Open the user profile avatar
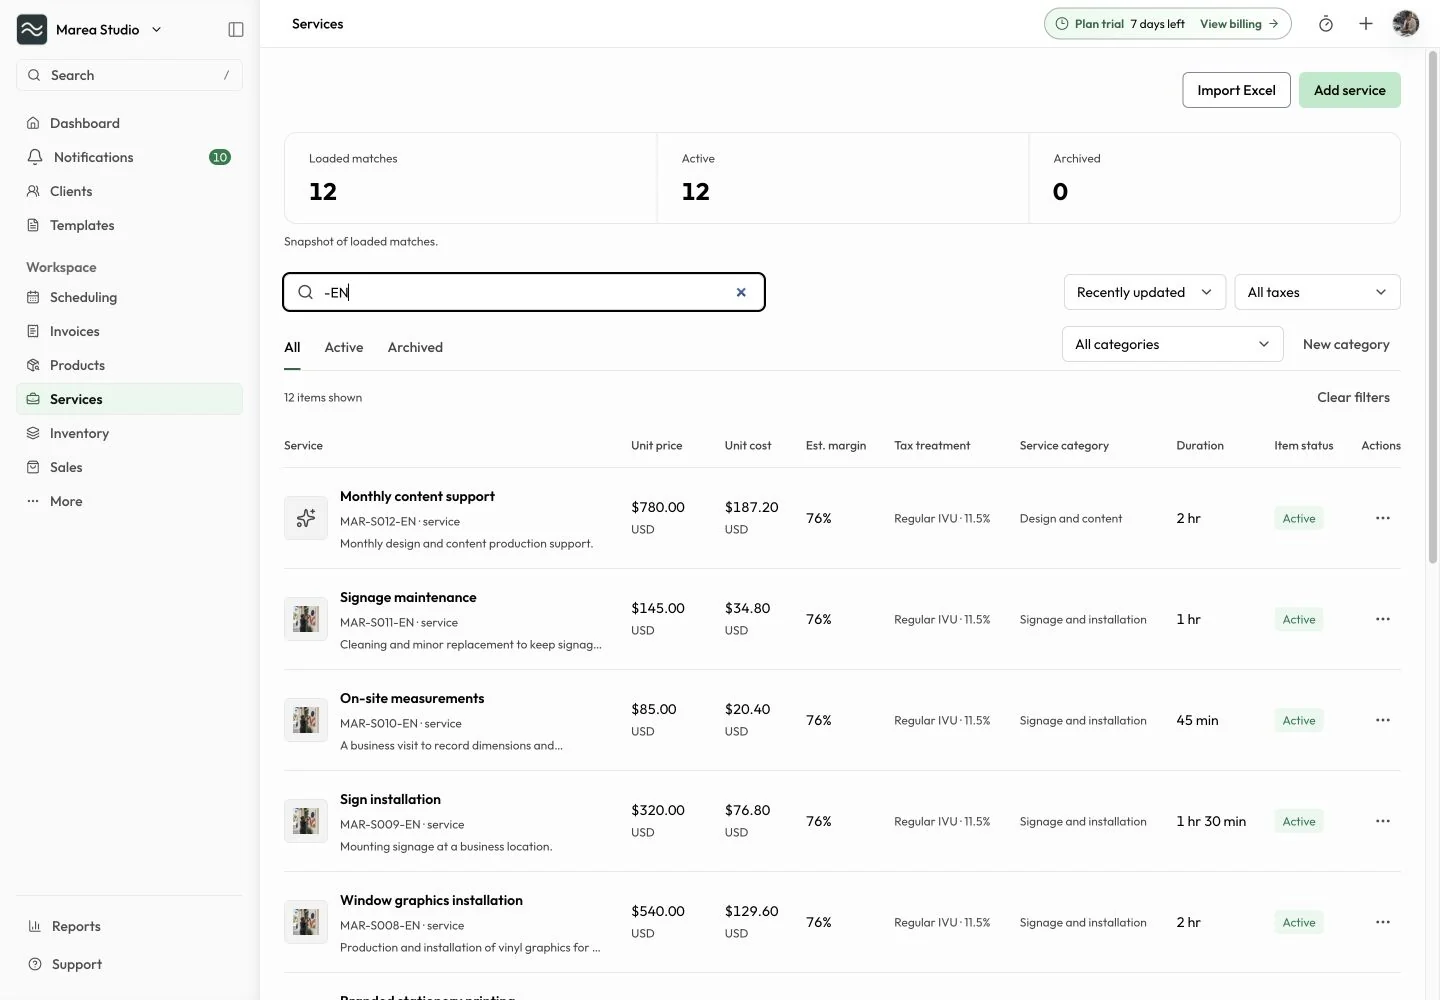This screenshot has width=1440, height=1000. click(x=1406, y=24)
